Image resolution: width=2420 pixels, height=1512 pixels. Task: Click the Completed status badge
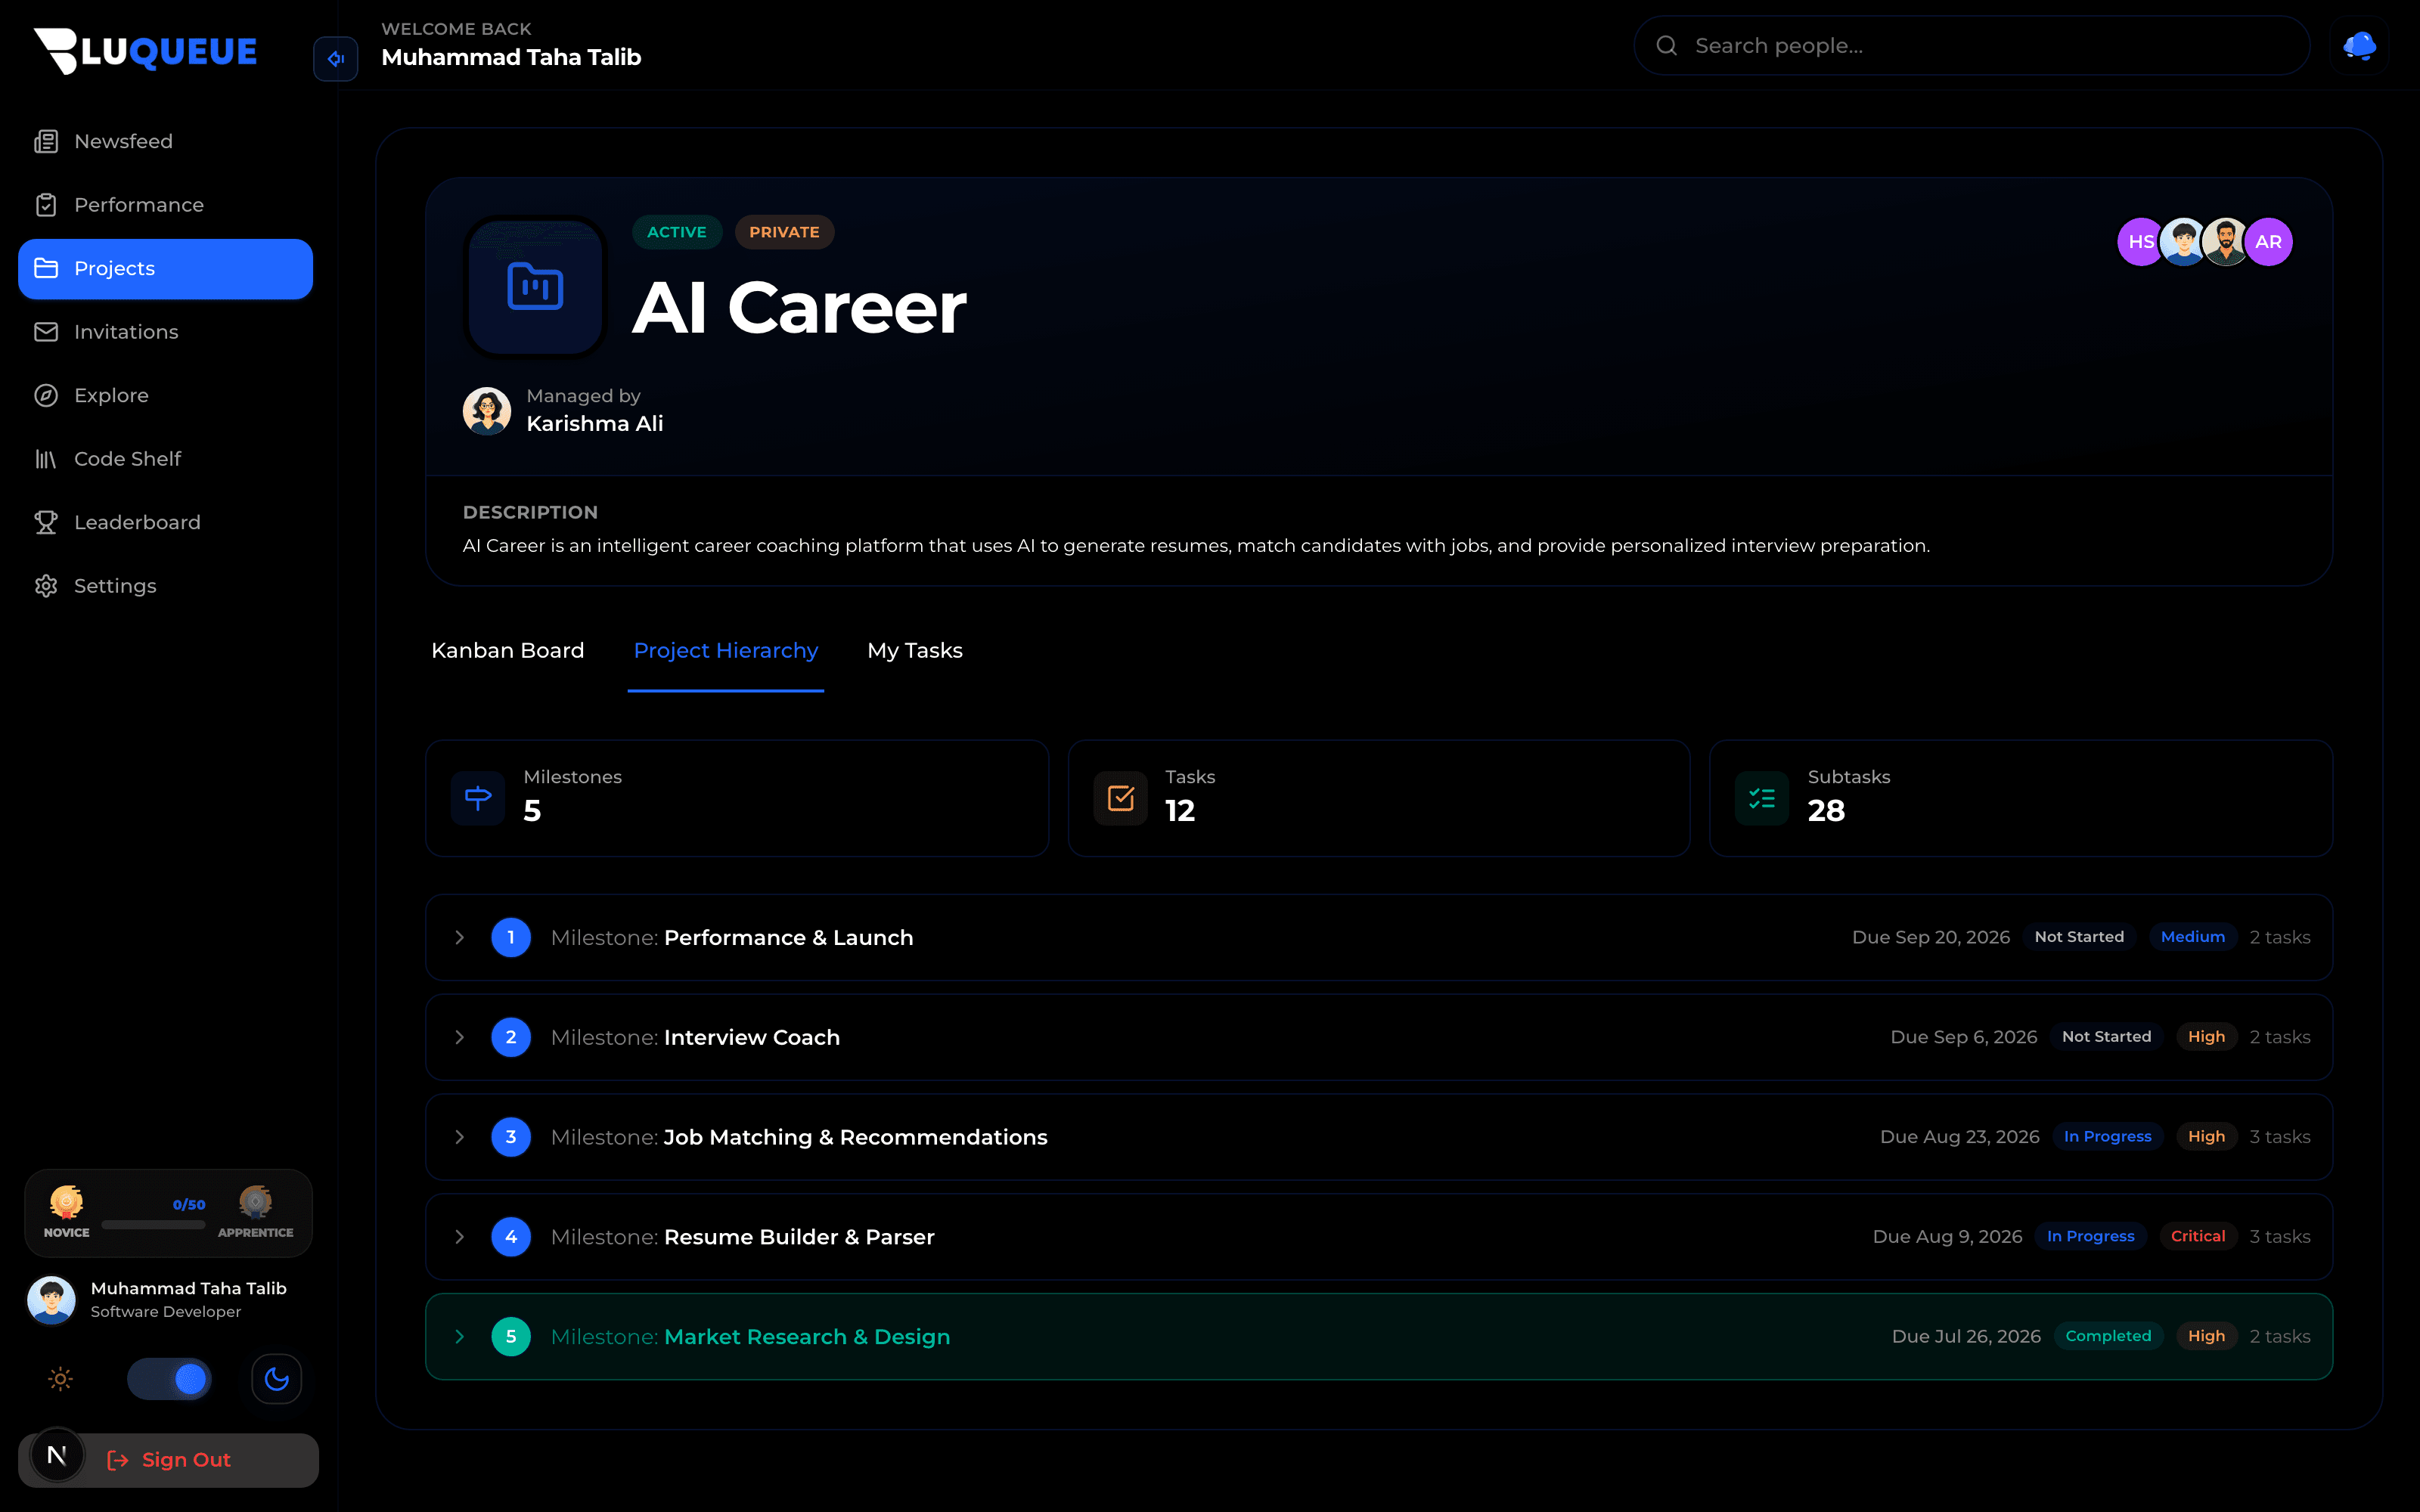coord(2108,1337)
